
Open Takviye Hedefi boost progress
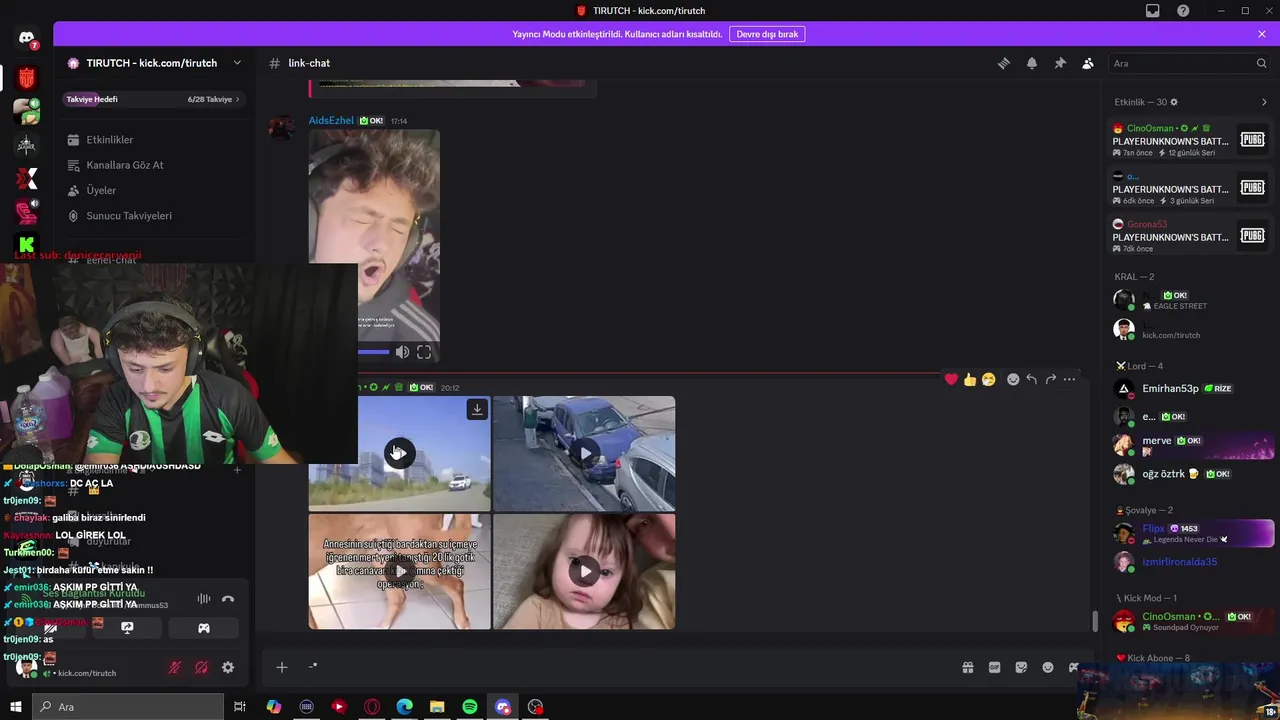pos(153,99)
